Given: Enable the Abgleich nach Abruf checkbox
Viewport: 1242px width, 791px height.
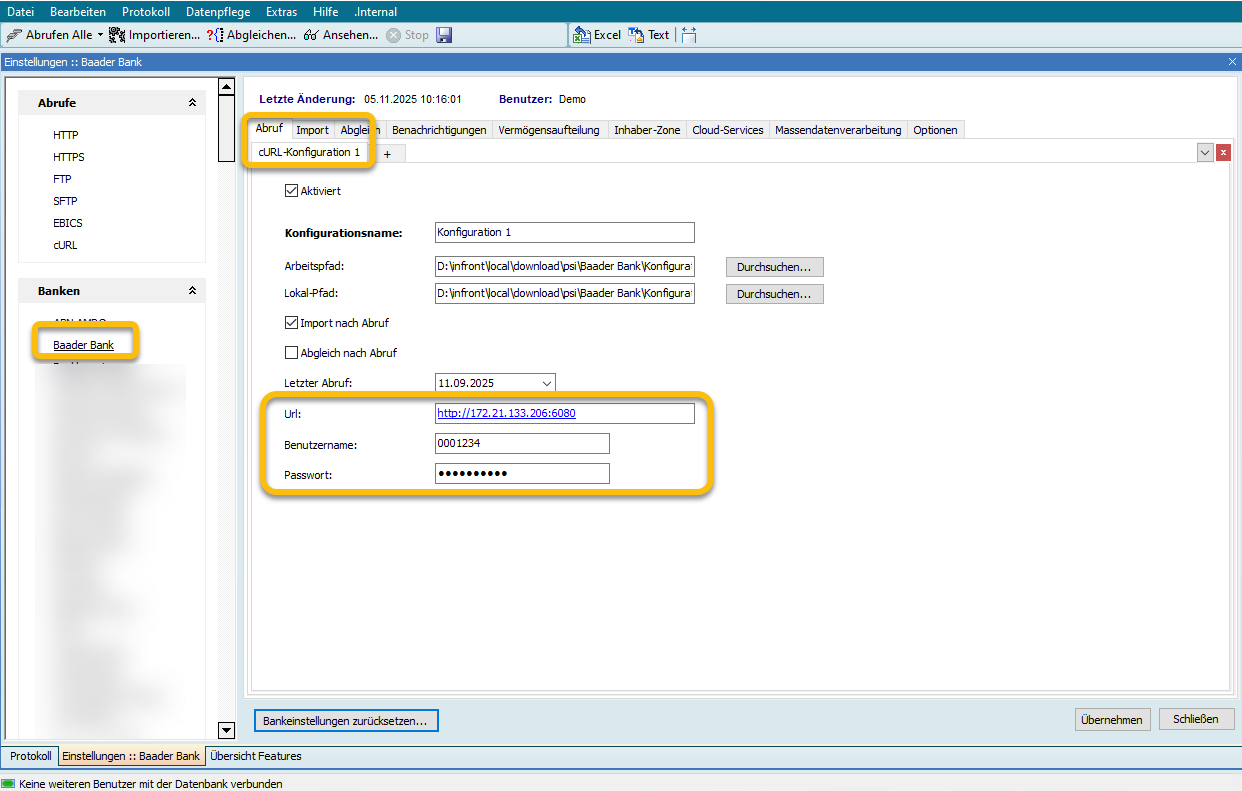Looking at the screenshot, I should (x=292, y=353).
